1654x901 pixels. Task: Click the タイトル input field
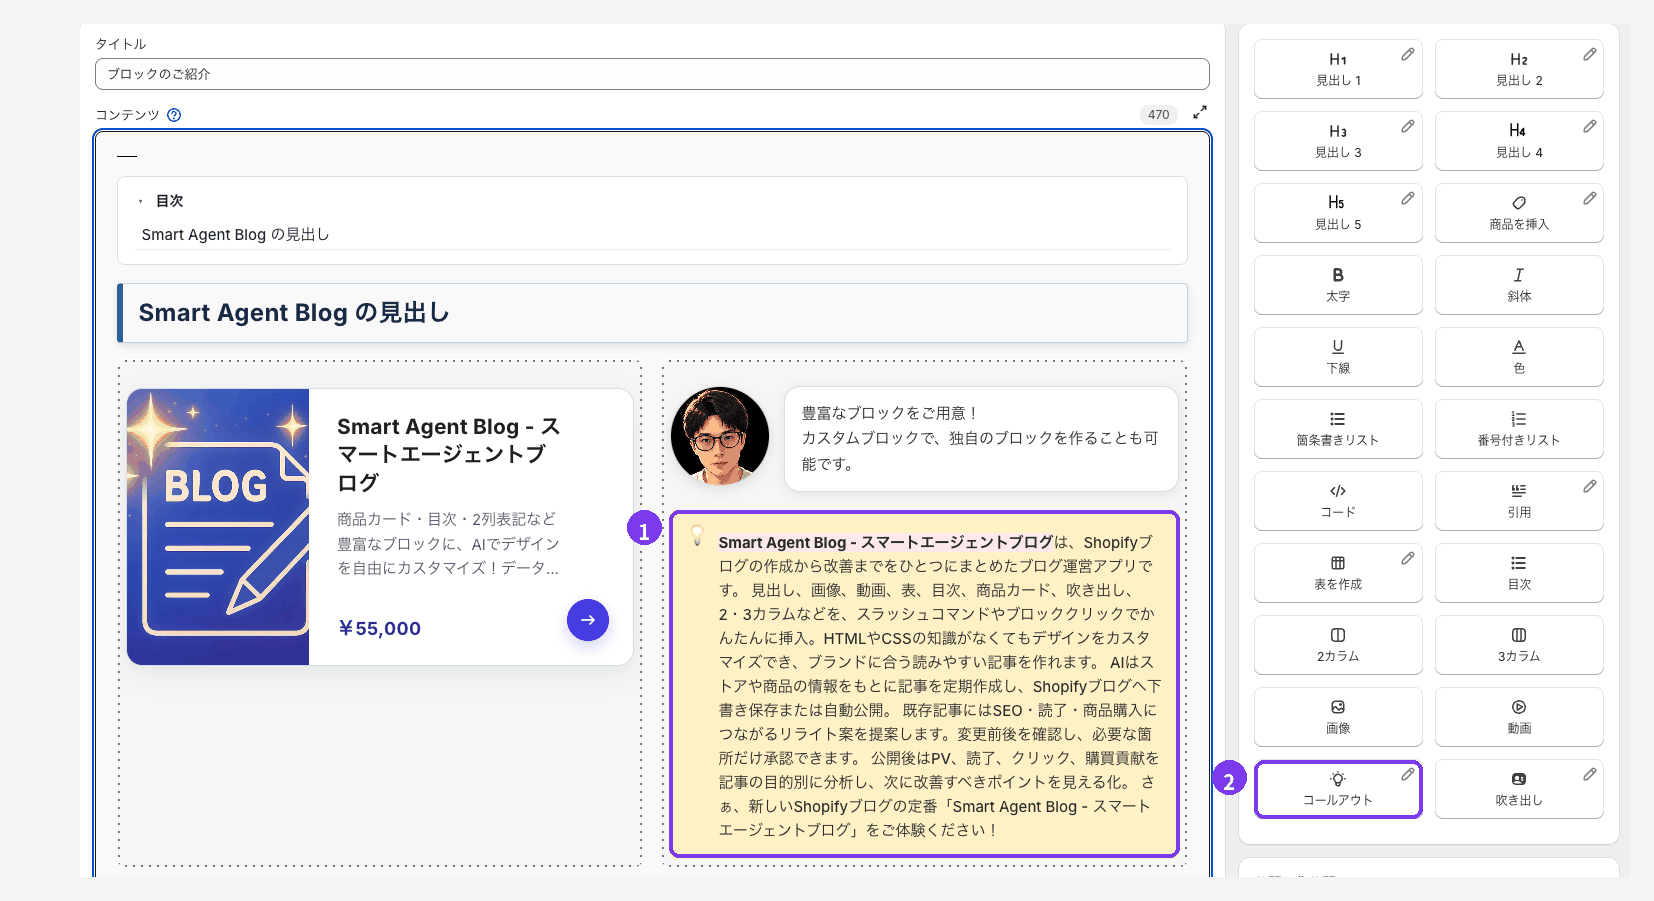tap(652, 74)
